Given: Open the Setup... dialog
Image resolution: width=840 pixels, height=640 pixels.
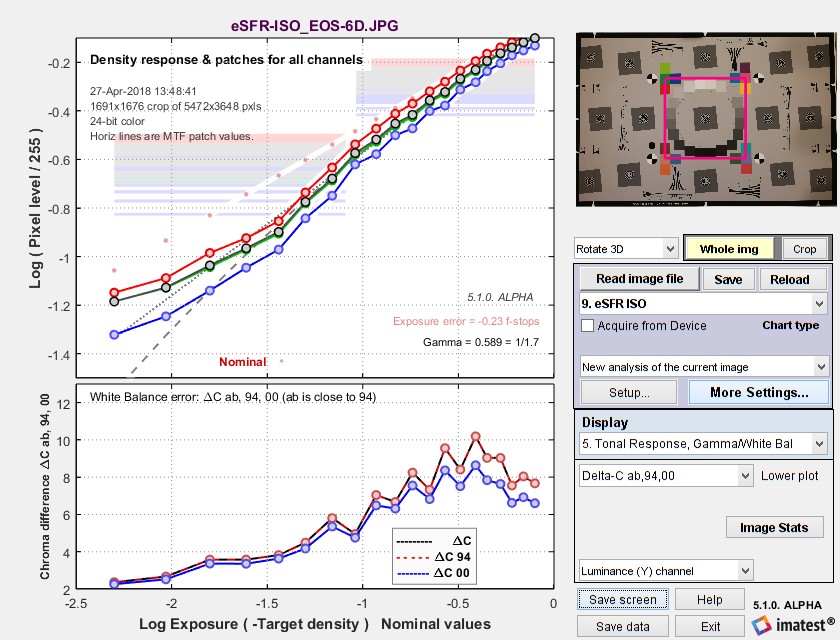Looking at the screenshot, I should tap(629, 393).
